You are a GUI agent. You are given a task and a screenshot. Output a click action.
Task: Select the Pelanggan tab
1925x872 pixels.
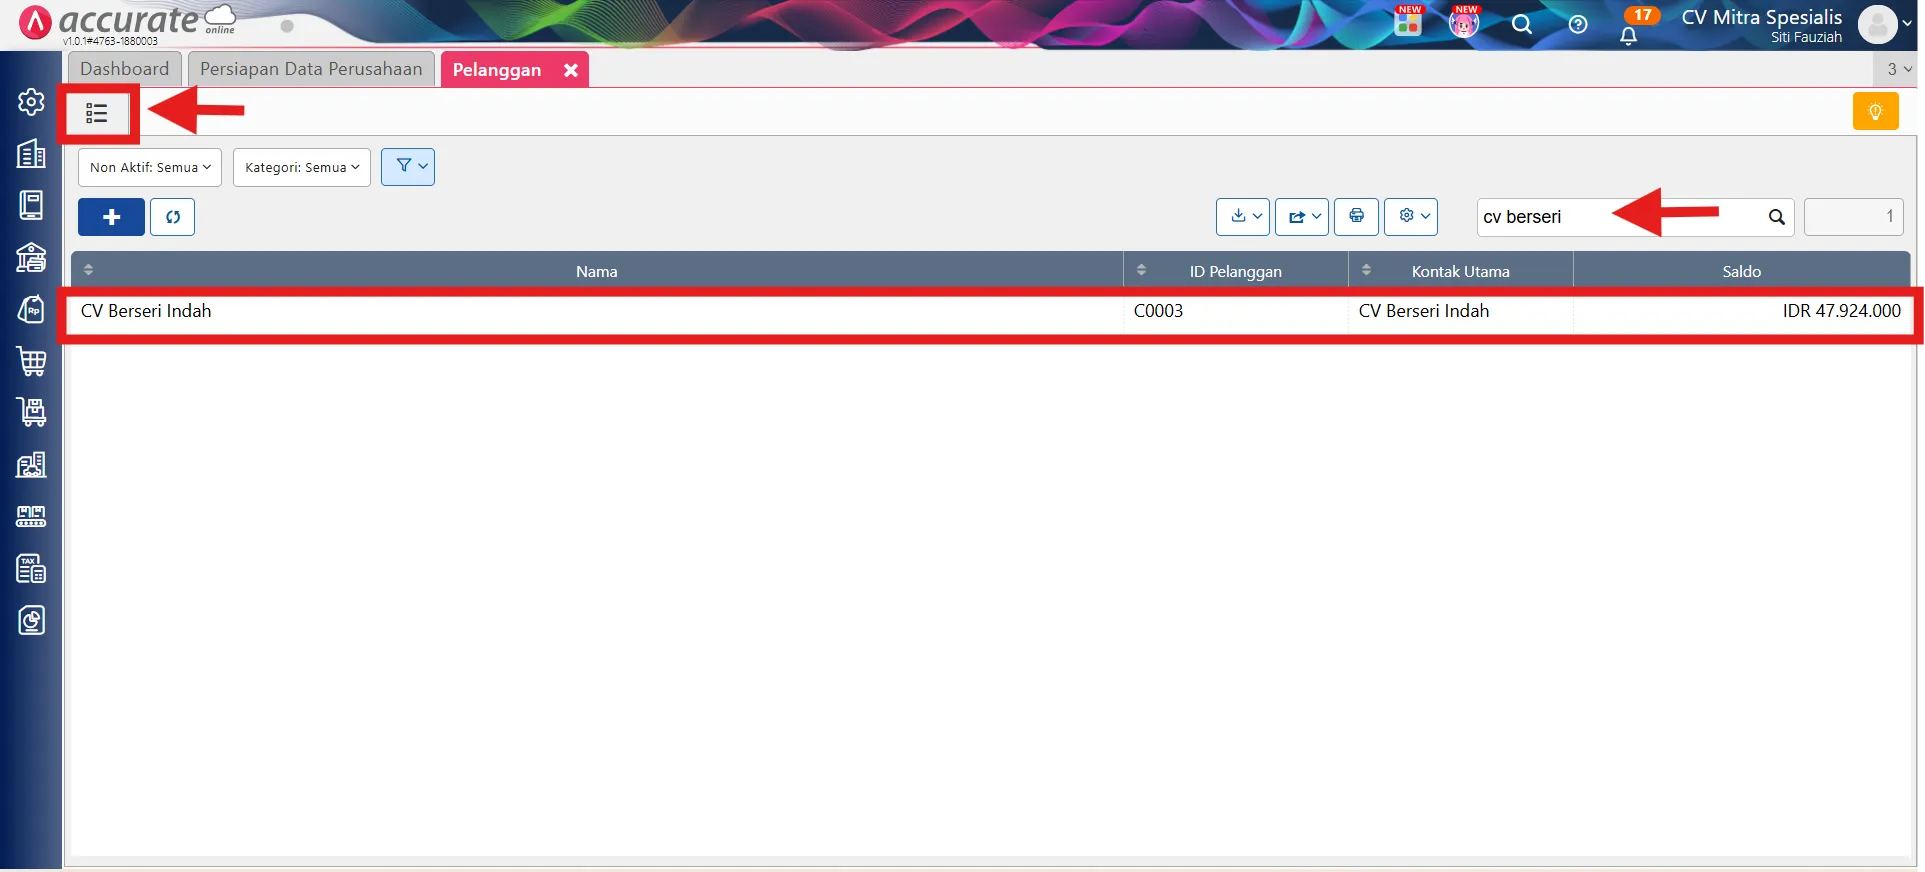click(x=497, y=70)
